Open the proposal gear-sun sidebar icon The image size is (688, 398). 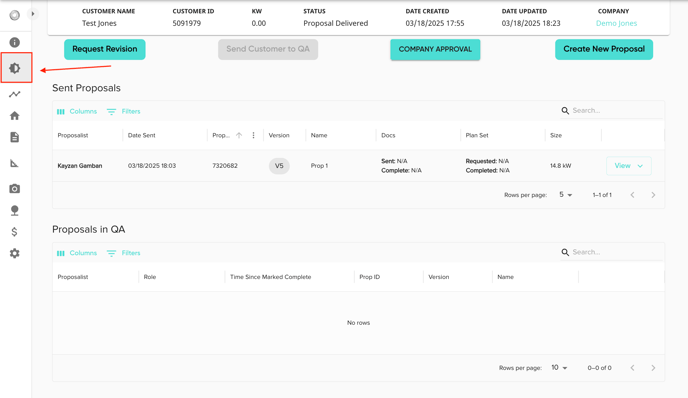14,68
